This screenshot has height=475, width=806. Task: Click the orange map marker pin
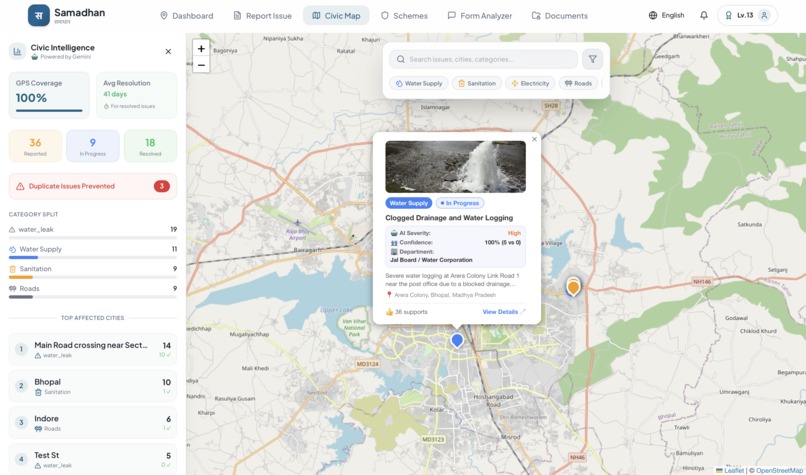coord(573,286)
